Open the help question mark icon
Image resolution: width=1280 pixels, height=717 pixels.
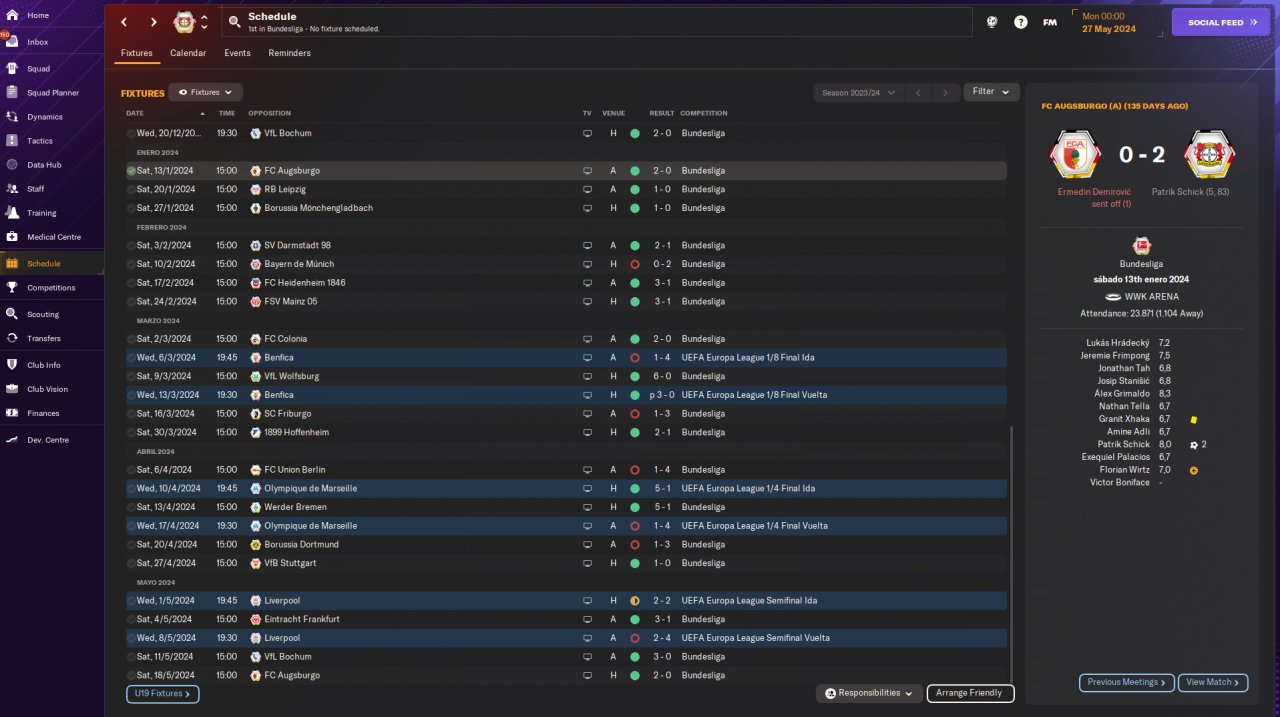[x=1020, y=22]
